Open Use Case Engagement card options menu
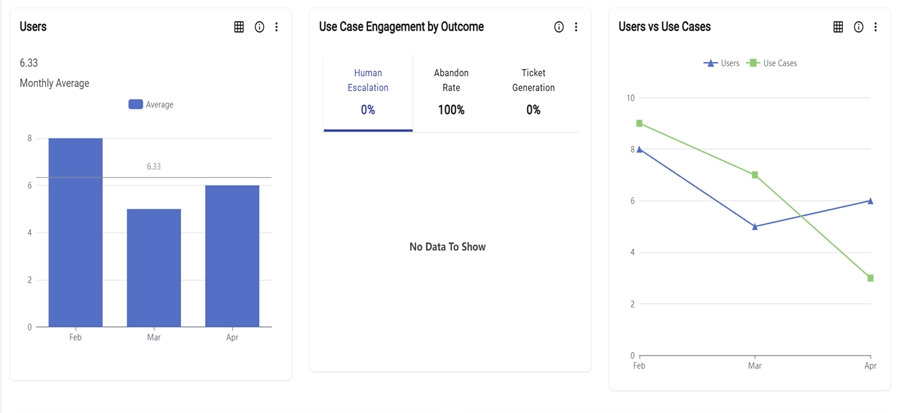900x413 pixels. [576, 27]
